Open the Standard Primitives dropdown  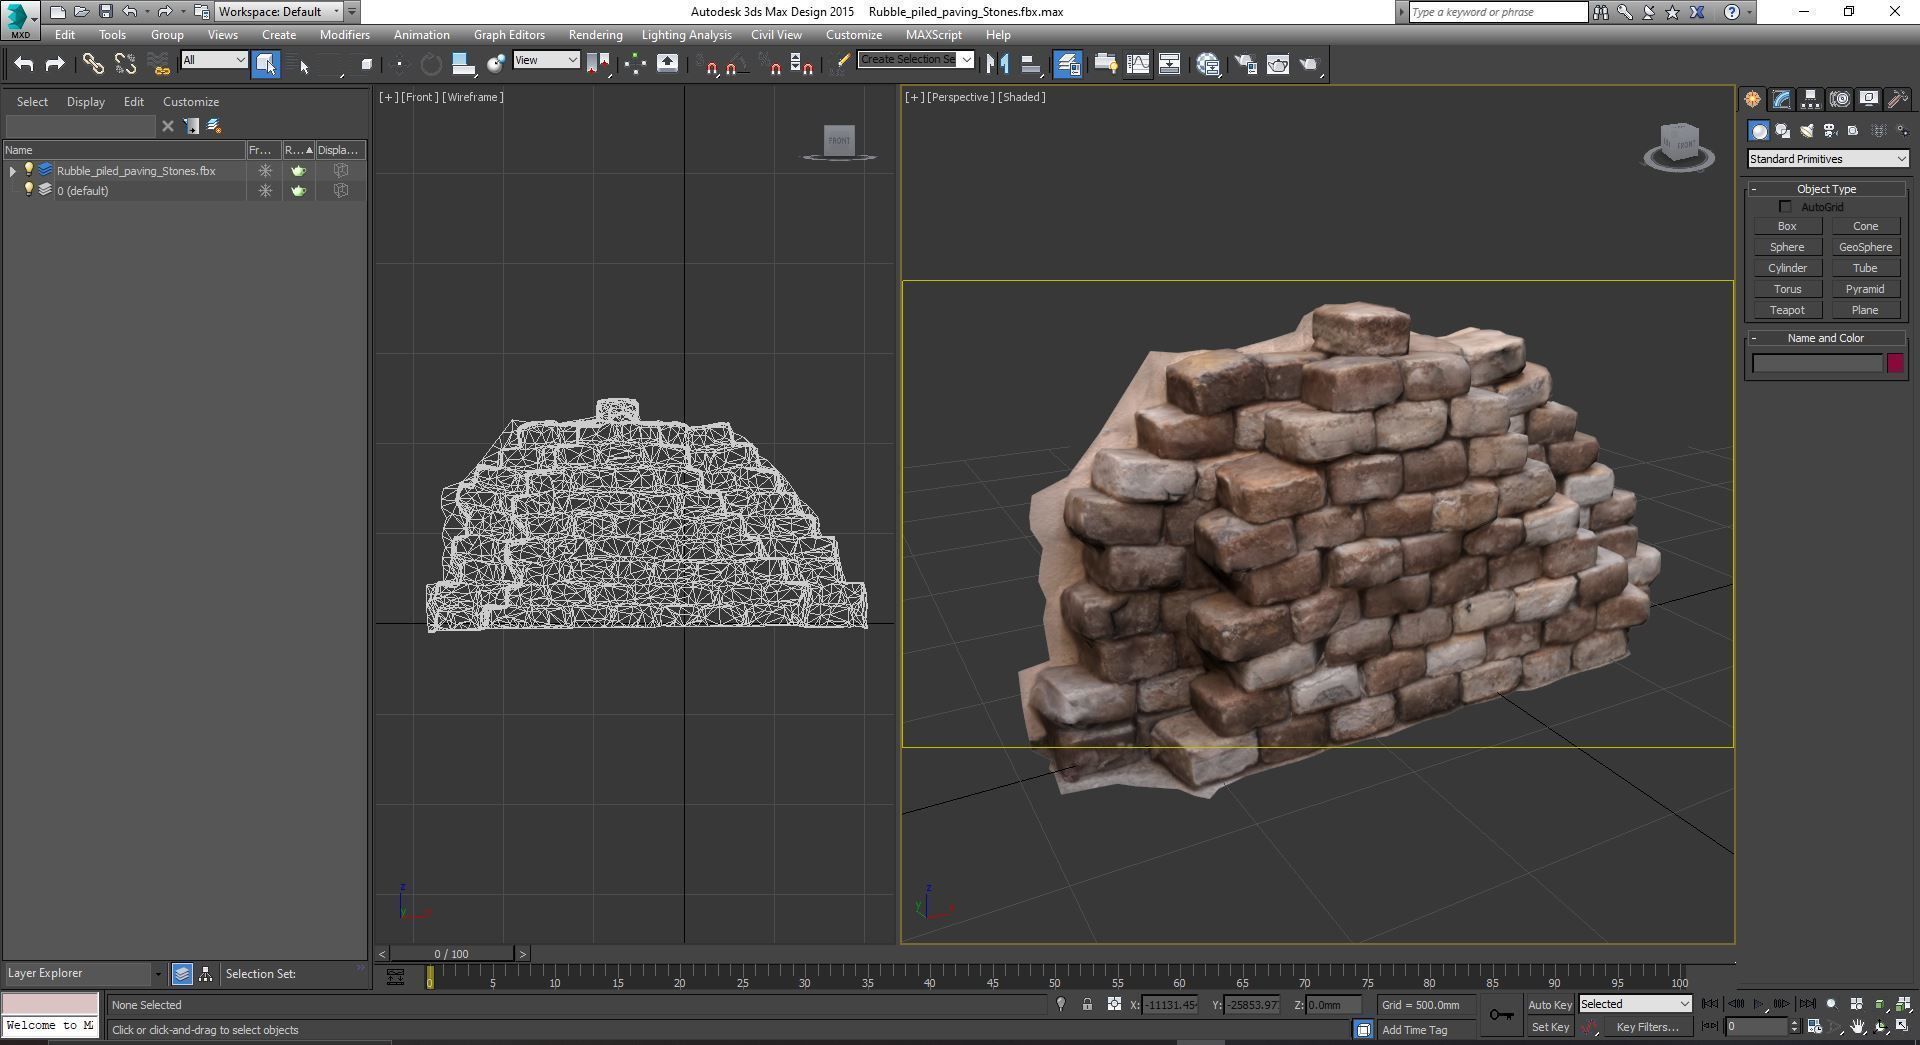click(x=1828, y=159)
